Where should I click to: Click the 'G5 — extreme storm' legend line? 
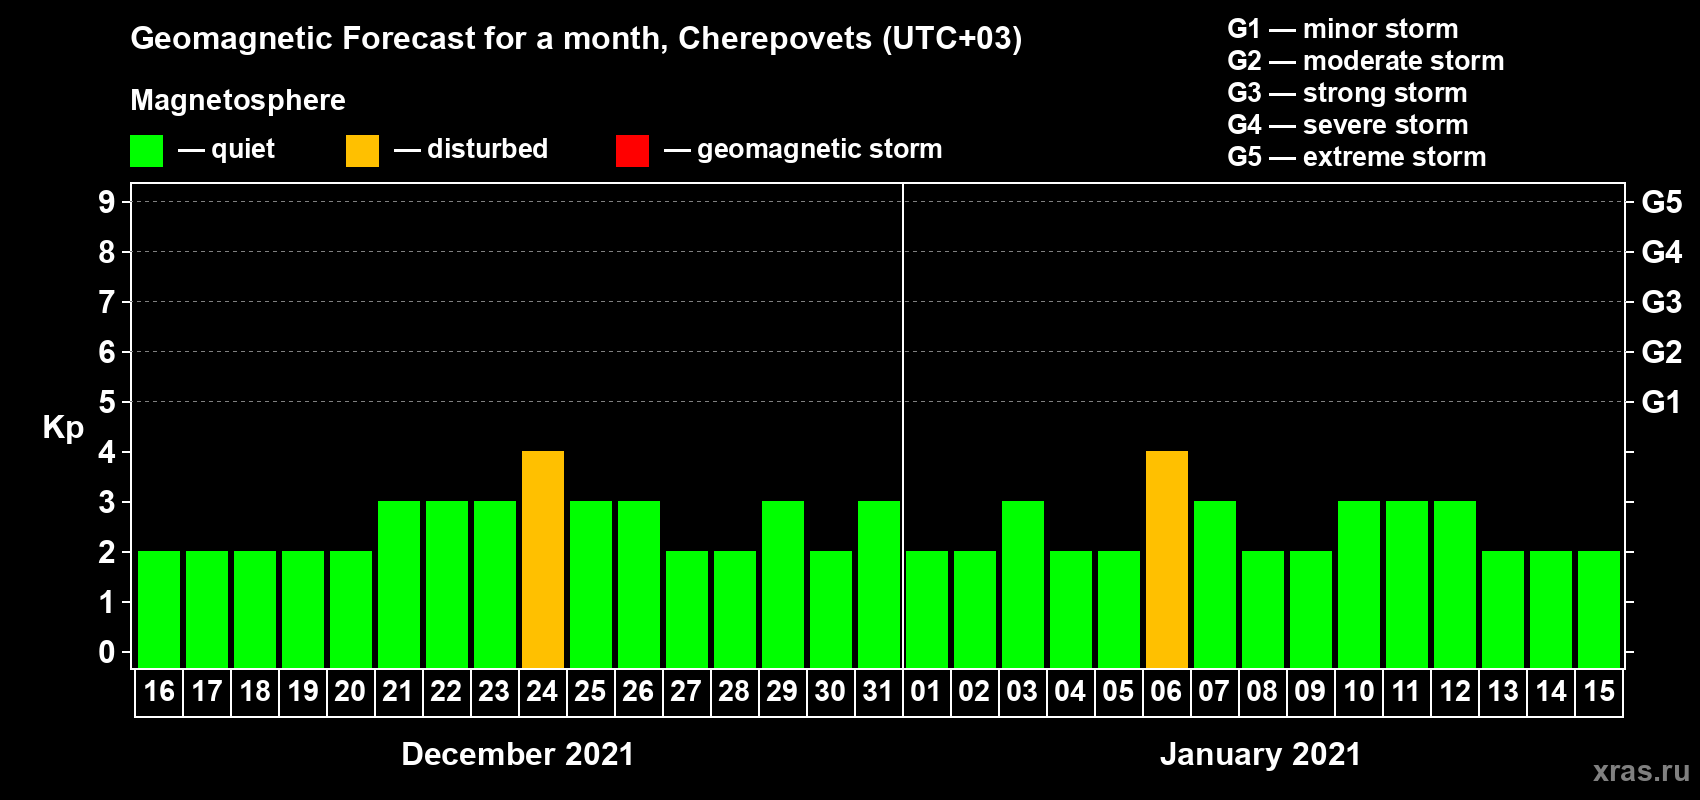1357,157
